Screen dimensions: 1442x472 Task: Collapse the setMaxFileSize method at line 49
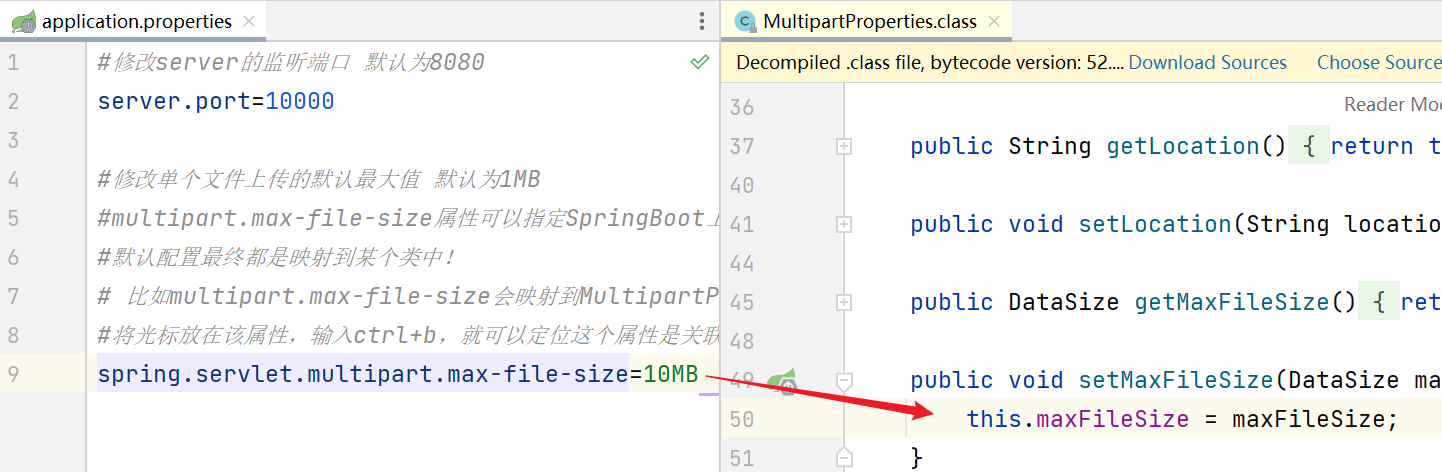pyautogui.click(x=844, y=381)
